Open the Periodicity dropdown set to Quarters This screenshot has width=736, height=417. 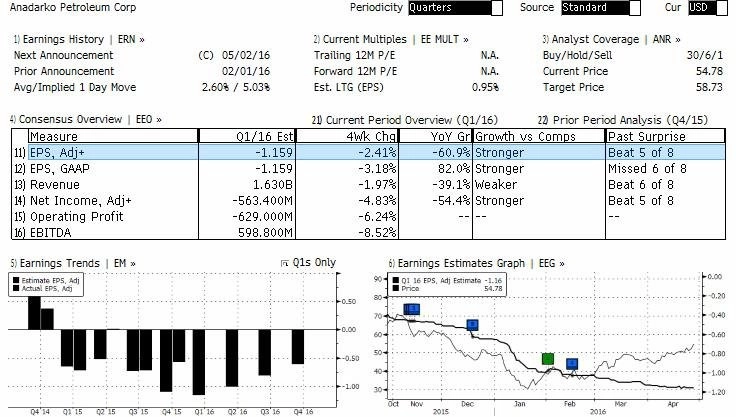tap(455, 8)
